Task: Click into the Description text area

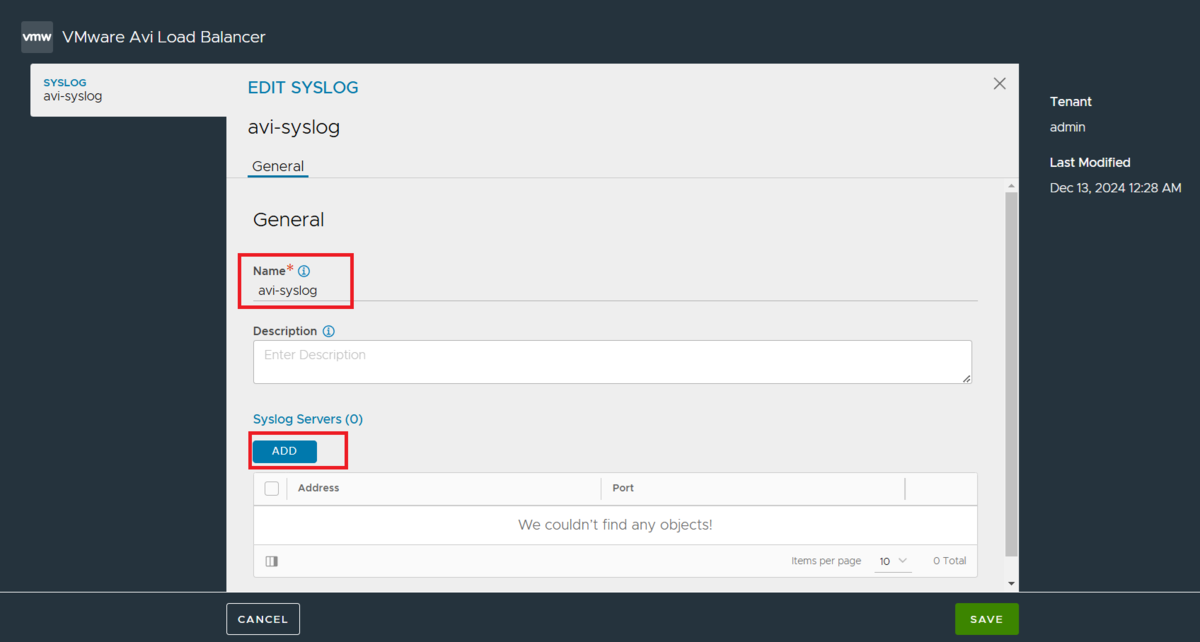Action: (612, 362)
